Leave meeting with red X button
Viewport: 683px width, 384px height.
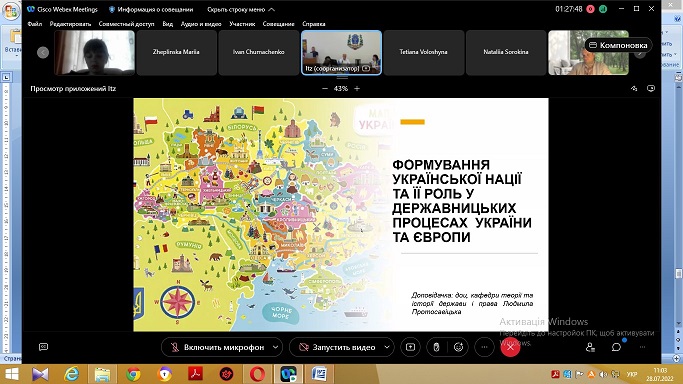coord(510,347)
